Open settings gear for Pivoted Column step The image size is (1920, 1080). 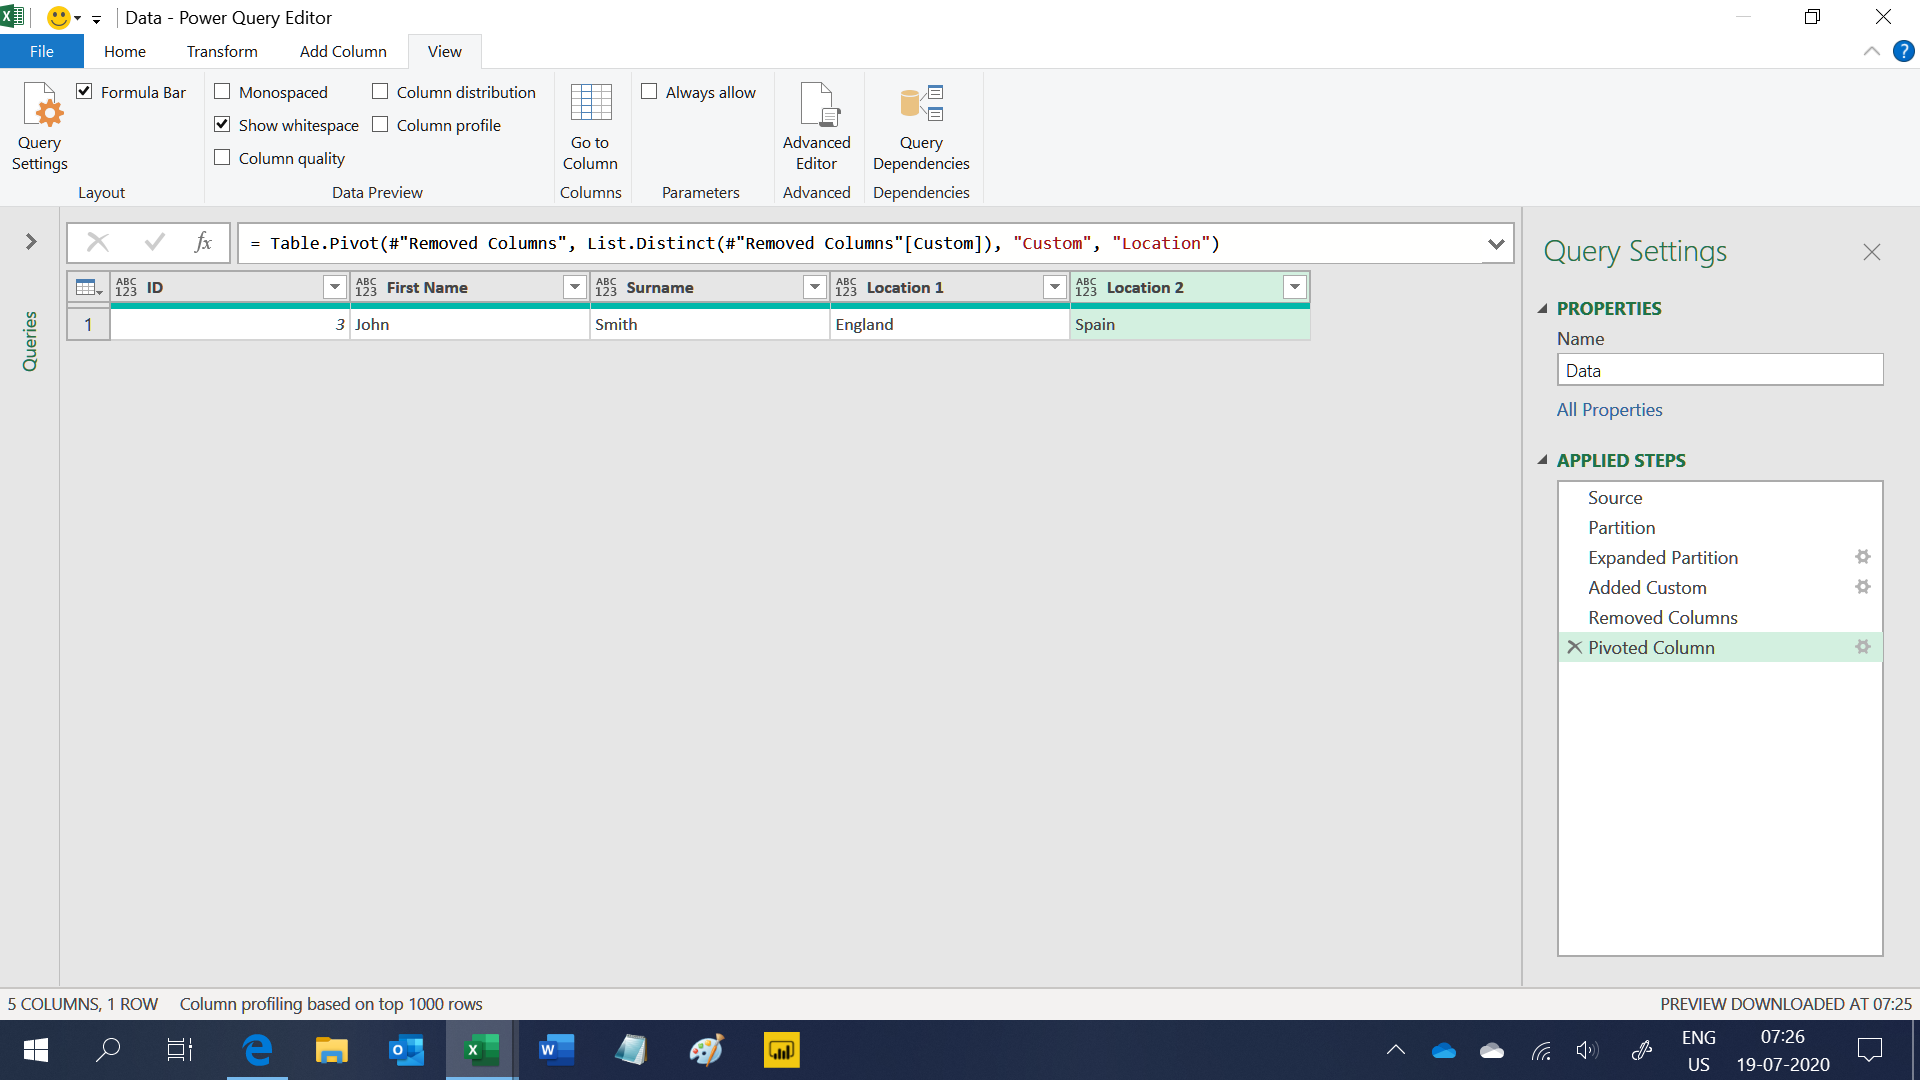click(x=1862, y=647)
